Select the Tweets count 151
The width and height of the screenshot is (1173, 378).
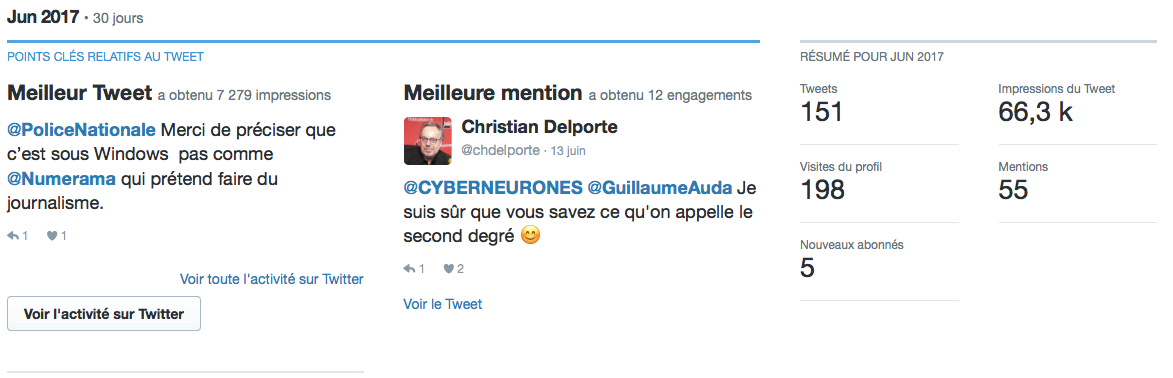[821, 112]
